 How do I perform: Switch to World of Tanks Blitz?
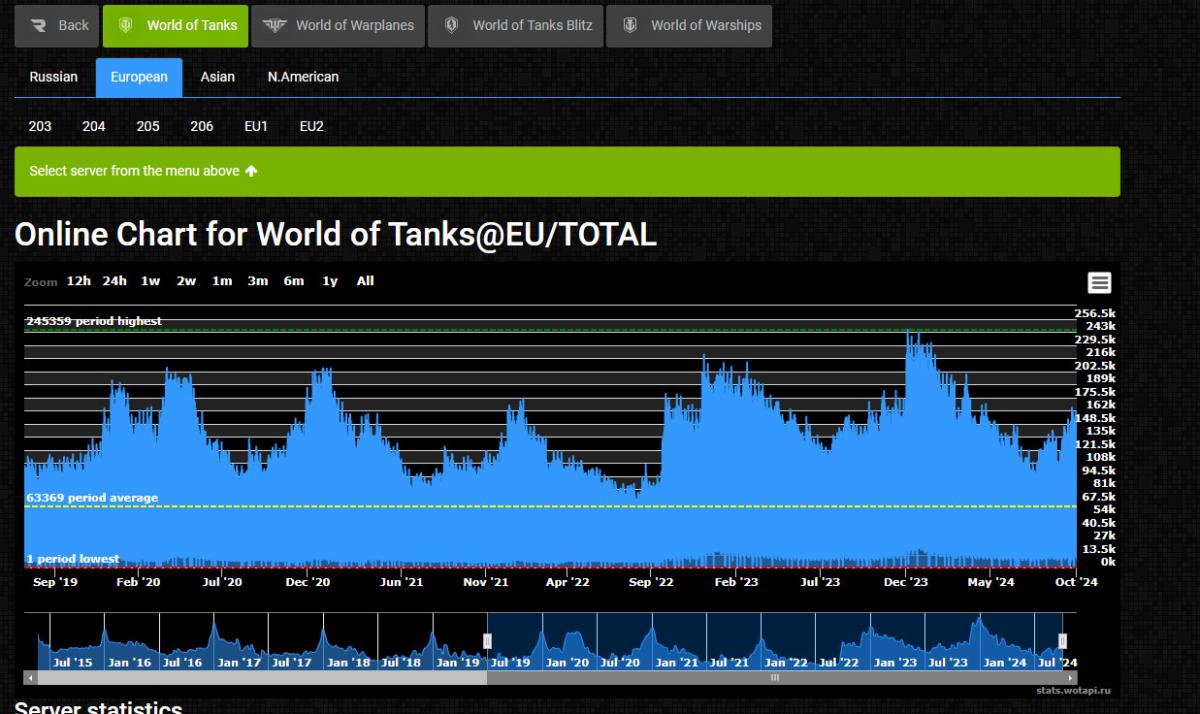coord(516,26)
